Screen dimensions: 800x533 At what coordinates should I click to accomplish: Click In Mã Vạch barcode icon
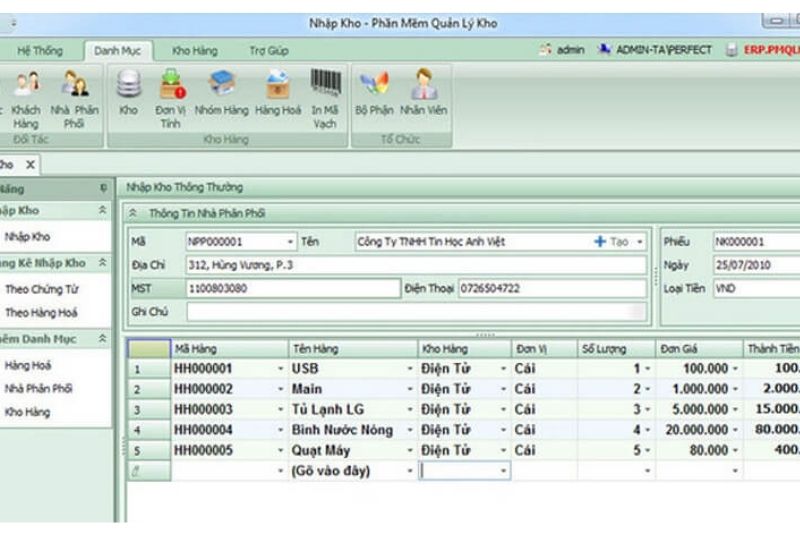click(324, 95)
